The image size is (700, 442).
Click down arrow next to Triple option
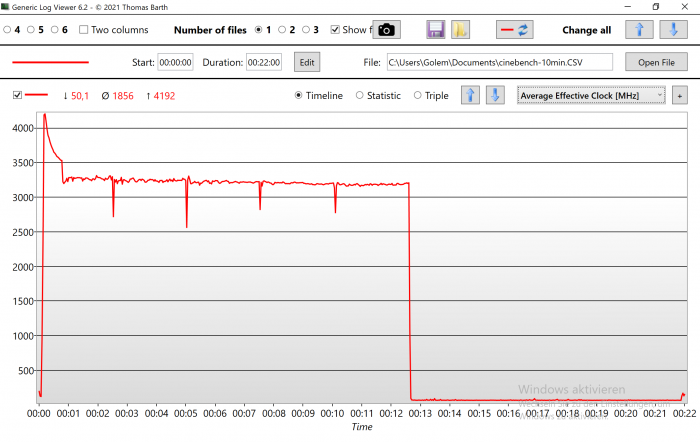(x=494, y=96)
